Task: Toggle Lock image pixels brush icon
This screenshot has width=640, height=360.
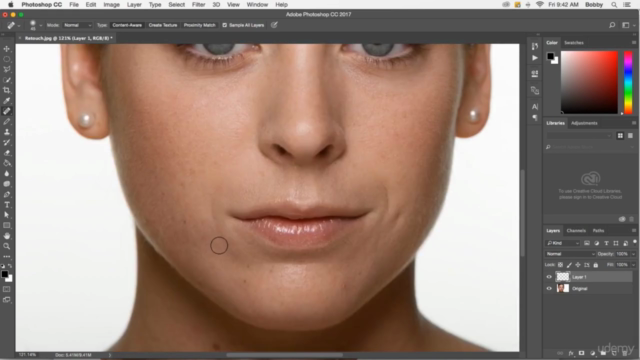Action: 569,265
